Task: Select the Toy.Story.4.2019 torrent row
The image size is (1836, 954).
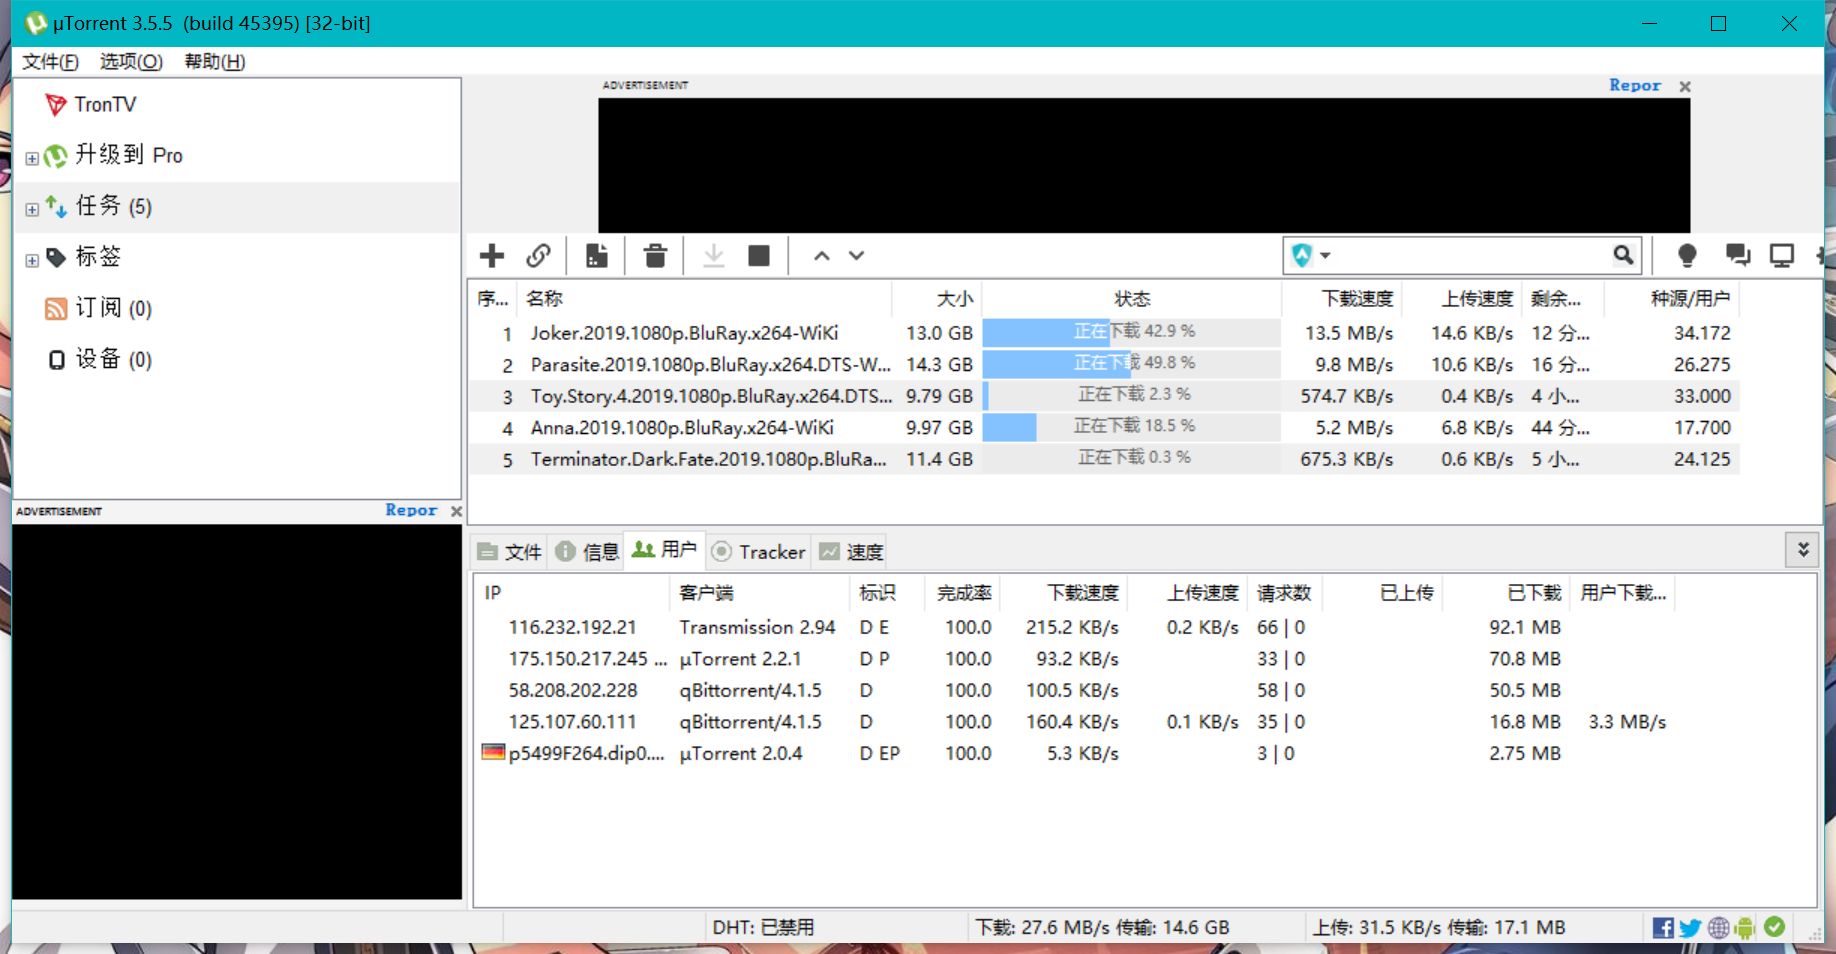Action: [1104, 396]
